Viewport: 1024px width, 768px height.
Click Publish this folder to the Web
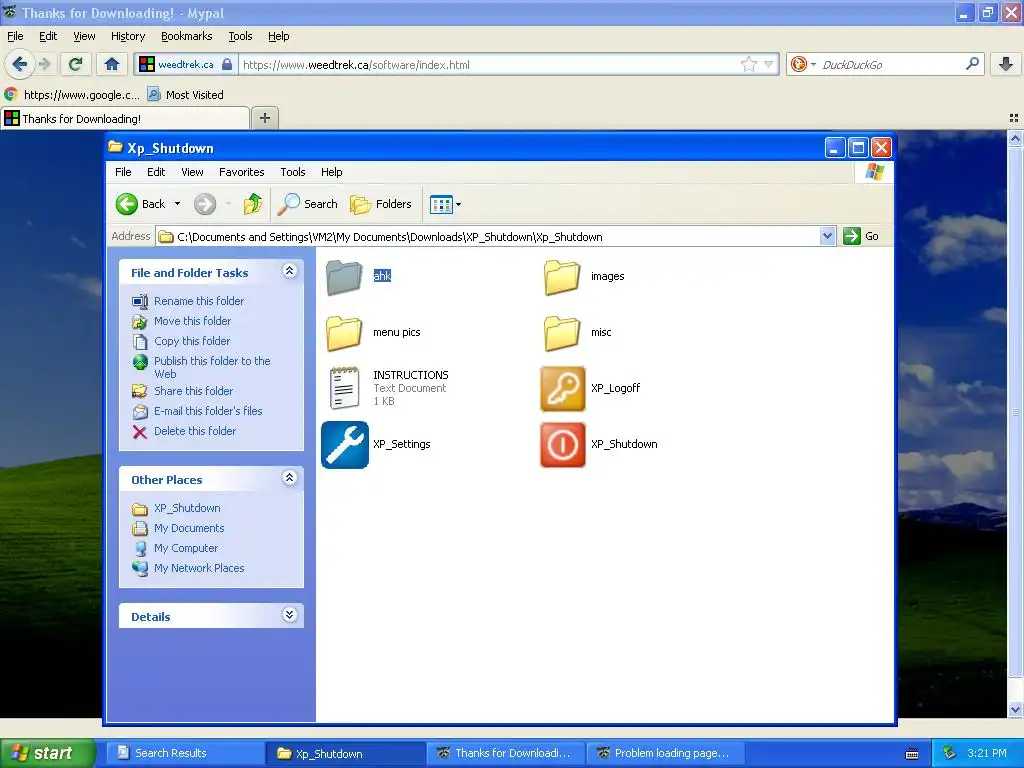click(212, 368)
